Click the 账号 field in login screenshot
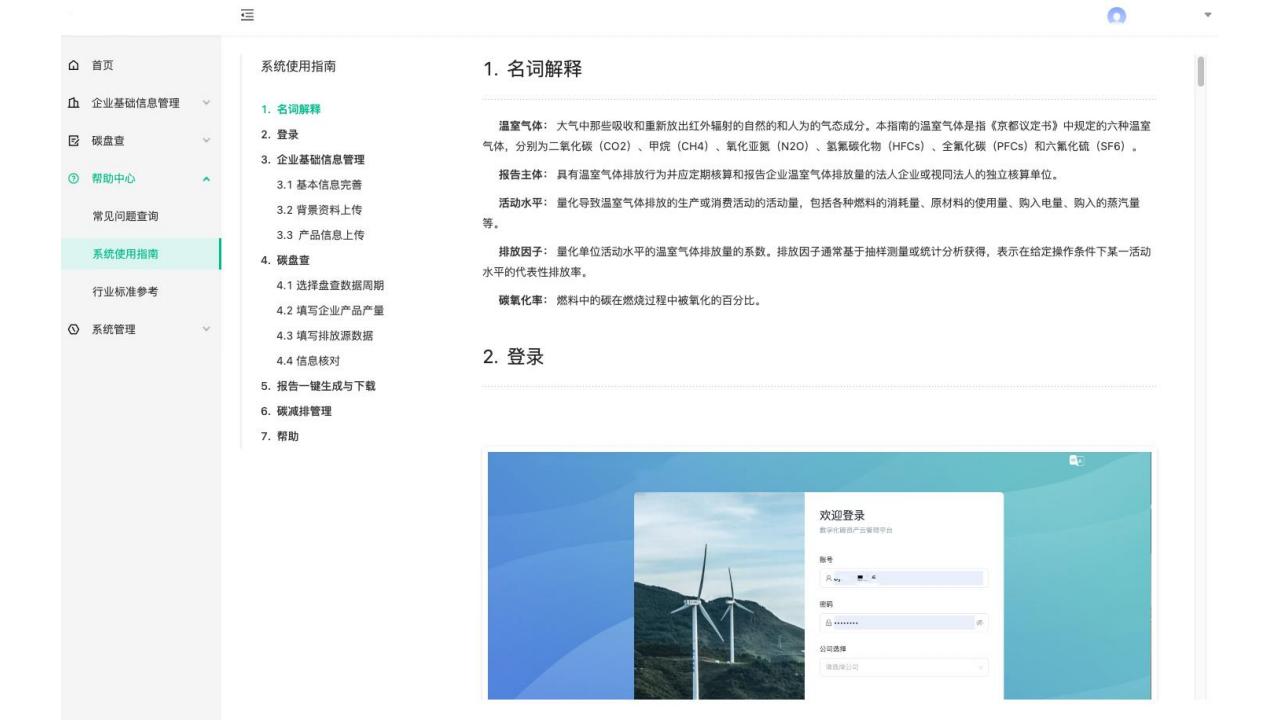The width and height of the screenshot is (1280, 720). tap(903, 578)
